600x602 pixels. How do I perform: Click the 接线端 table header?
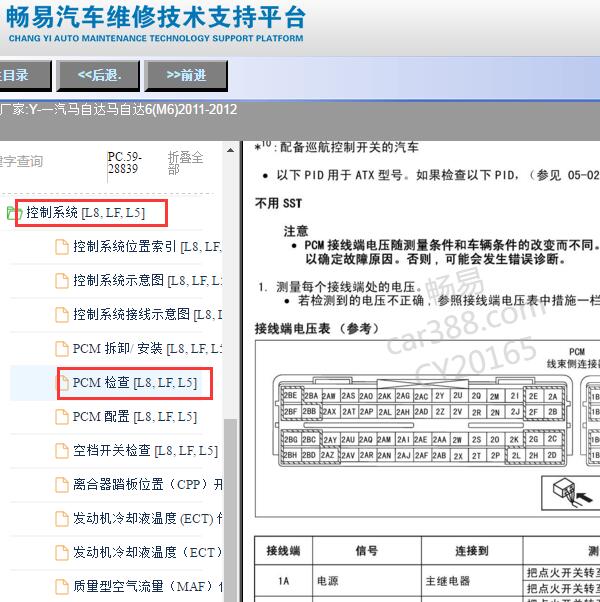(283, 551)
